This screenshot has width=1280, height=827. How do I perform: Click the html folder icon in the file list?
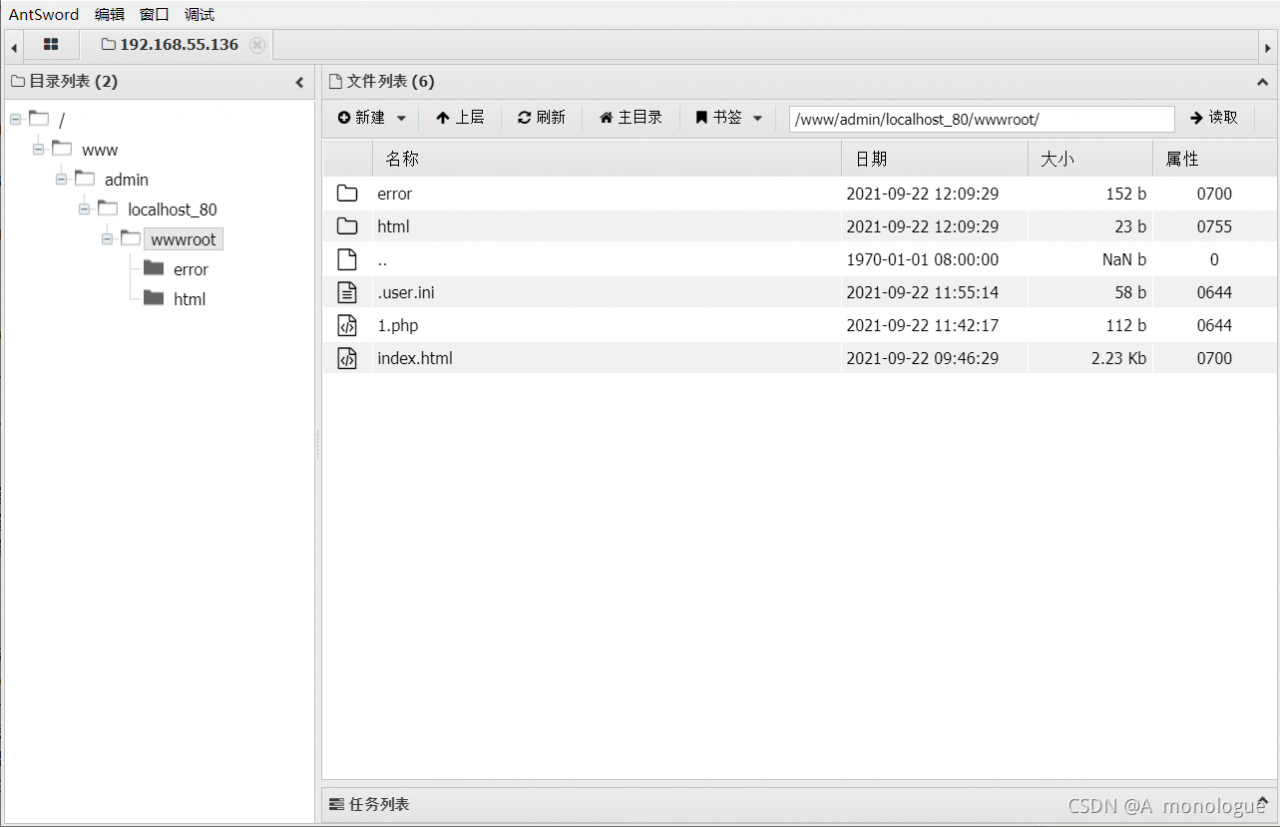pos(347,227)
